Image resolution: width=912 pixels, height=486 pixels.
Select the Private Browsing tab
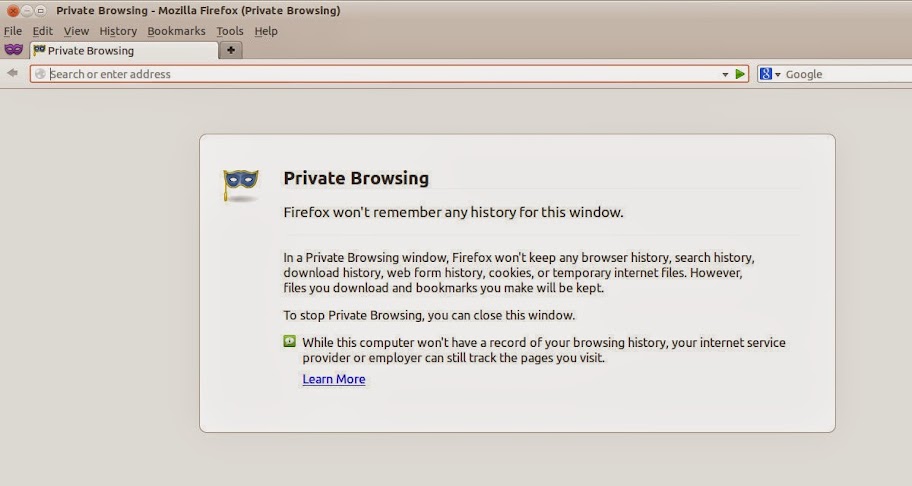pyautogui.click(x=124, y=51)
